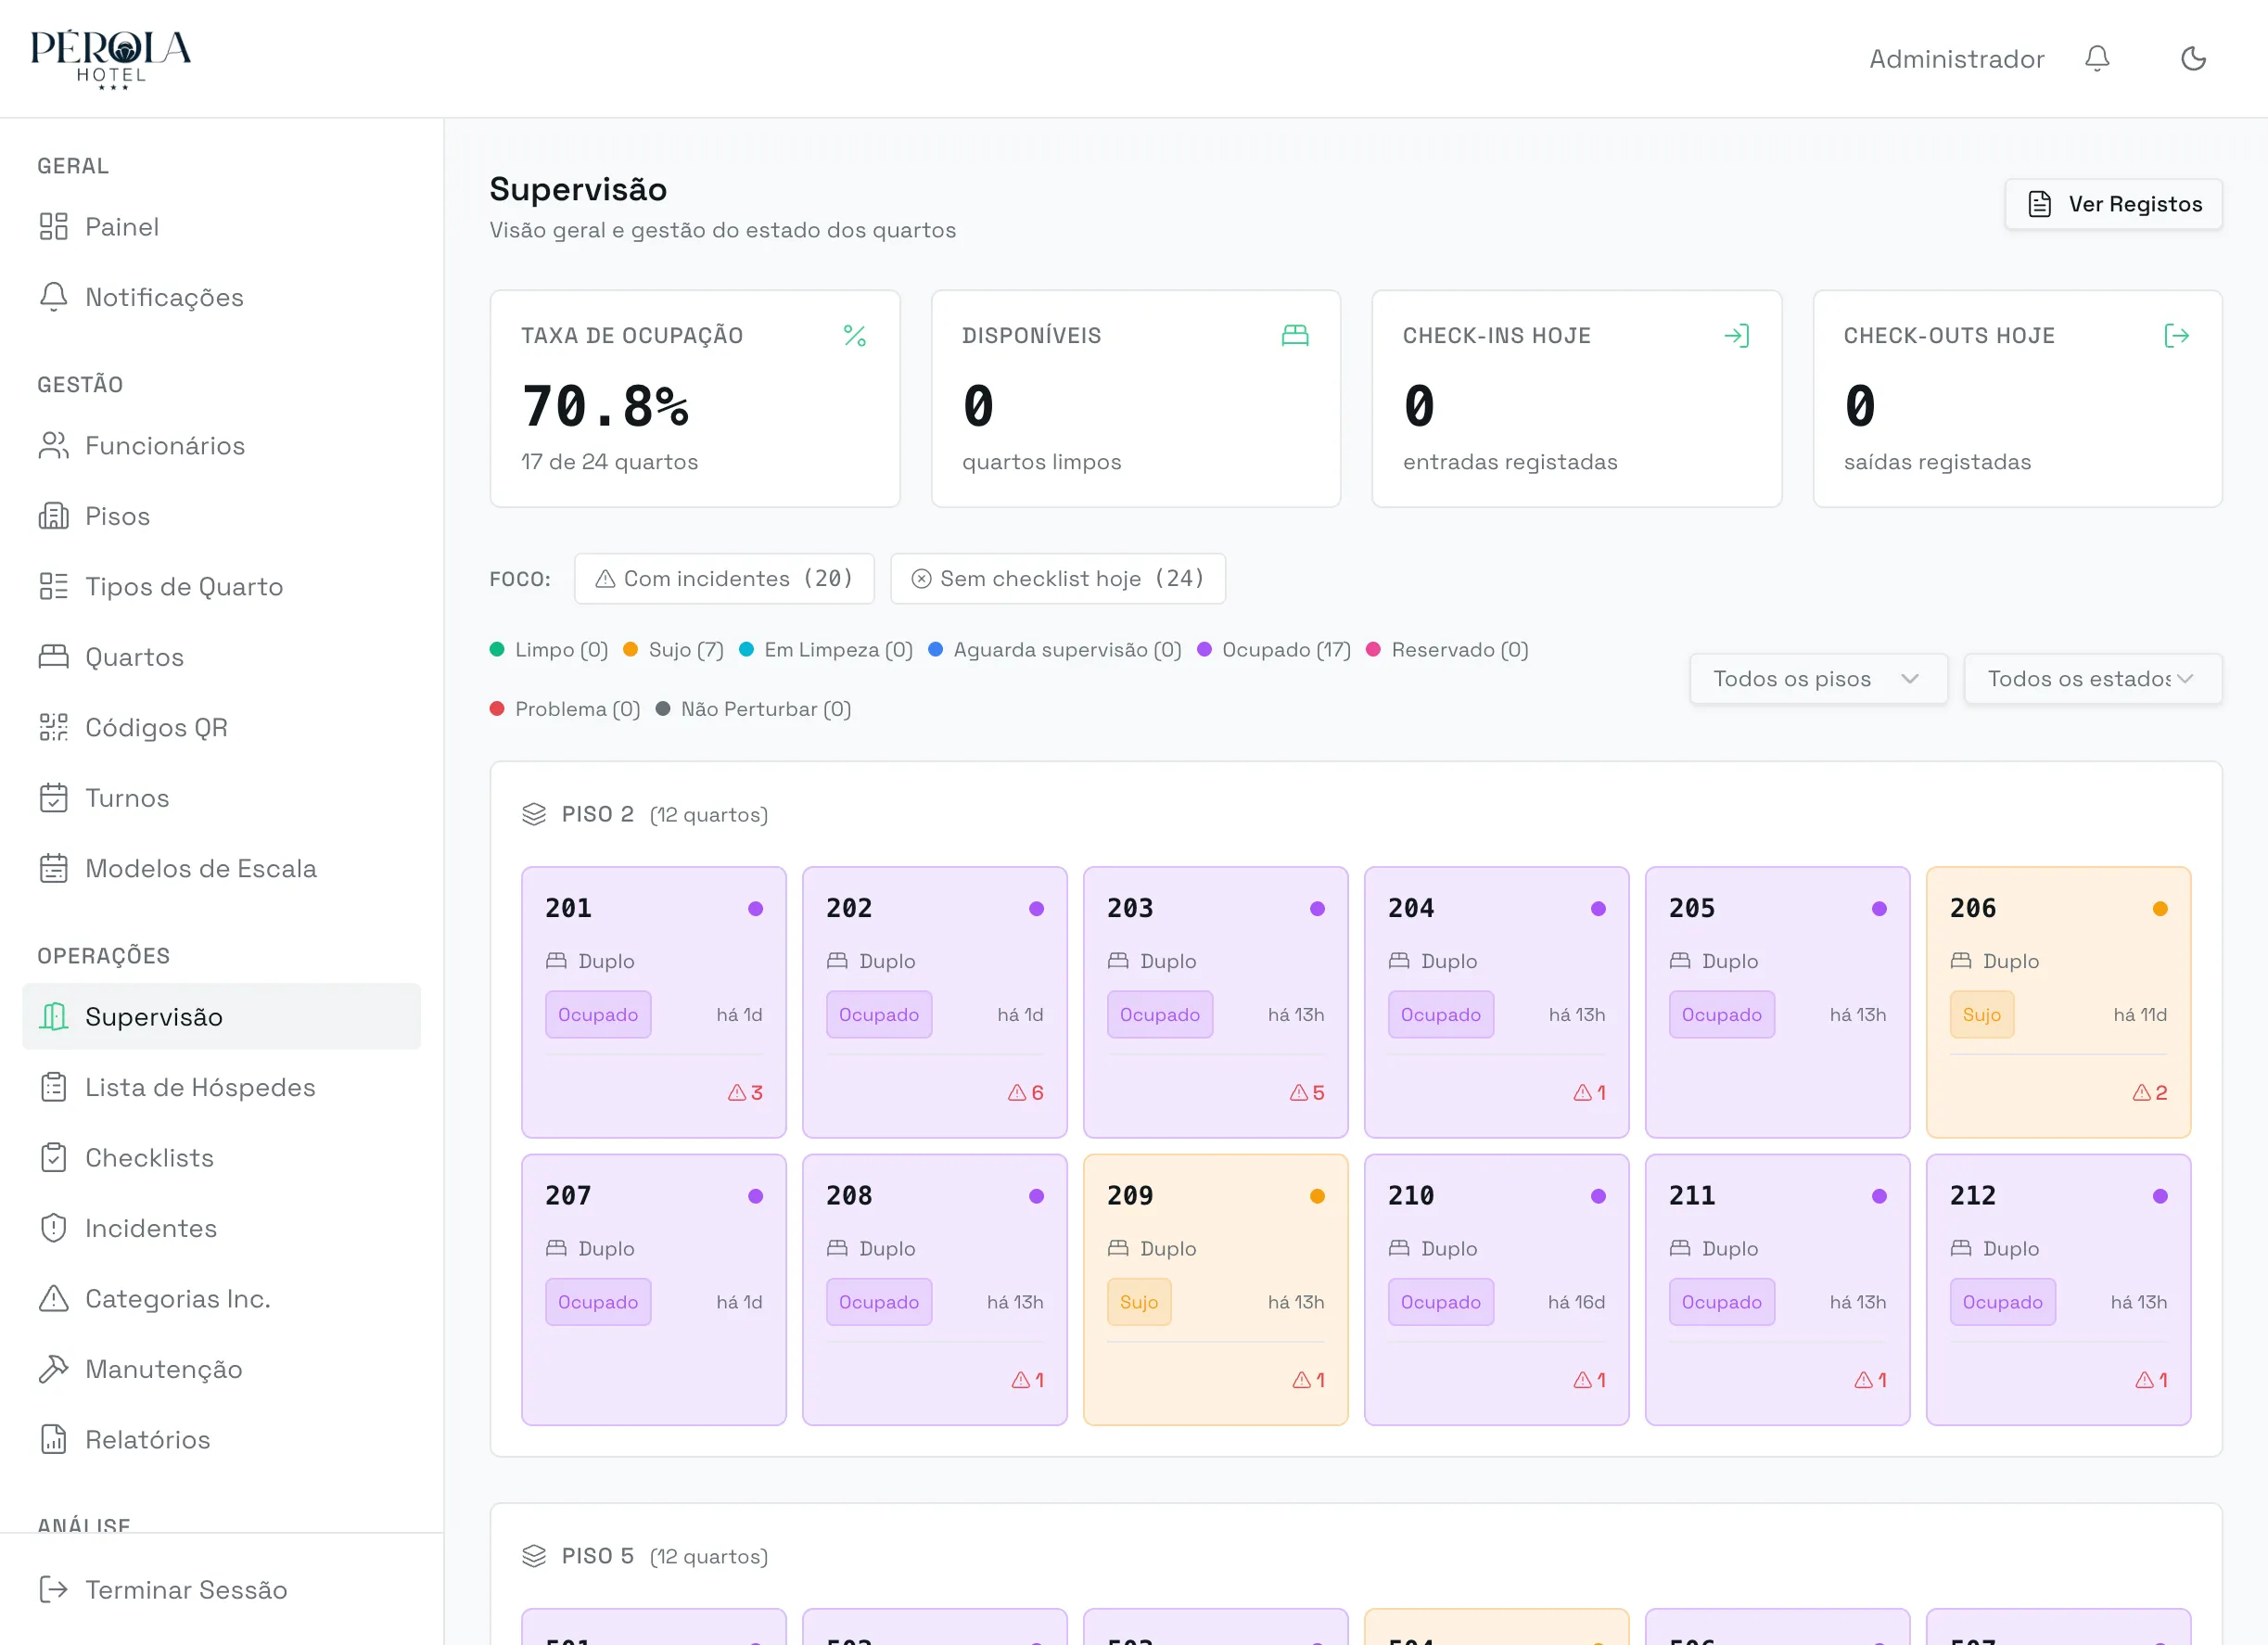
Task: Click the Relatórios chart icon
Action: [x=53, y=1440]
